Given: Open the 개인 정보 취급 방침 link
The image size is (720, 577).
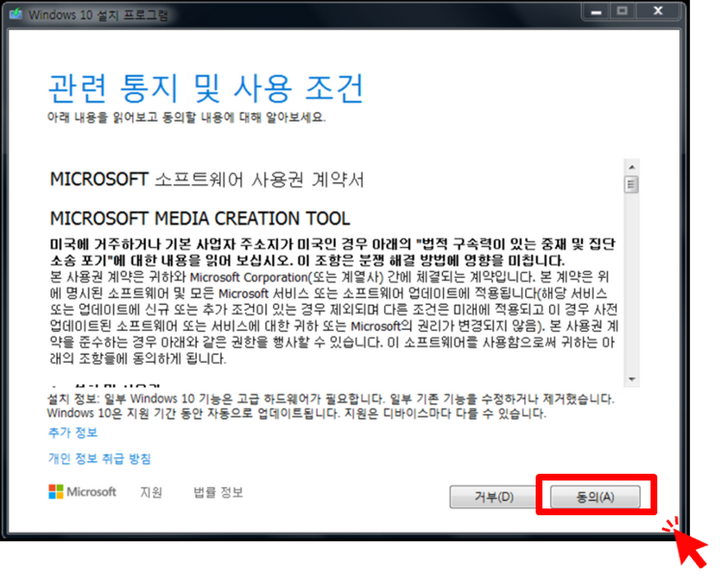Looking at the screenshot, I should point(100,458).
